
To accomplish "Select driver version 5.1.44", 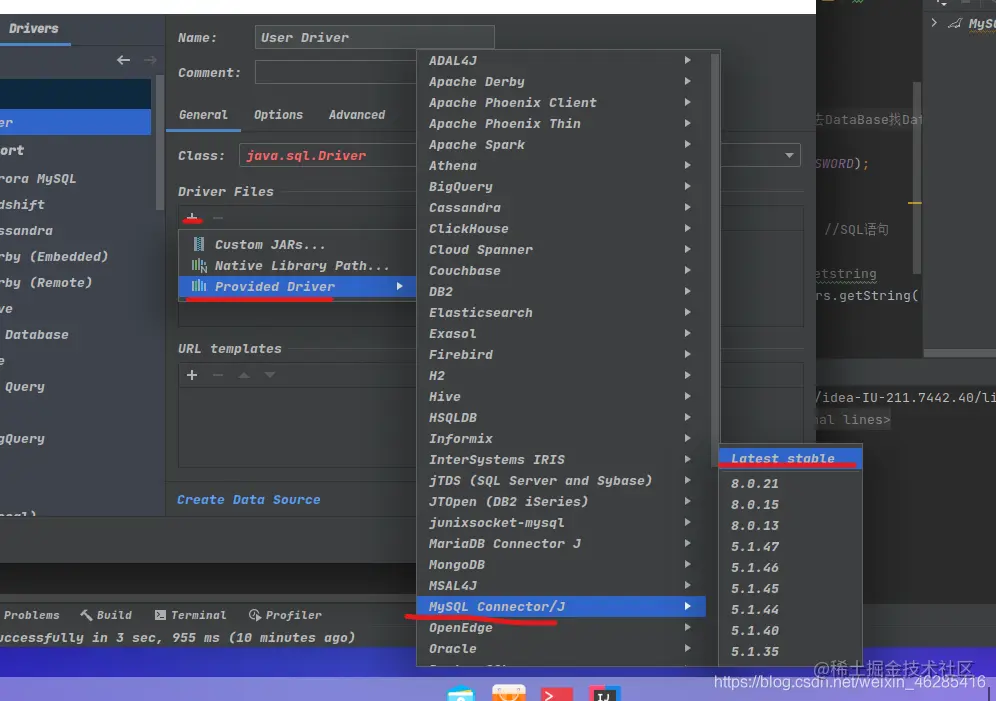I will point(790,610).
